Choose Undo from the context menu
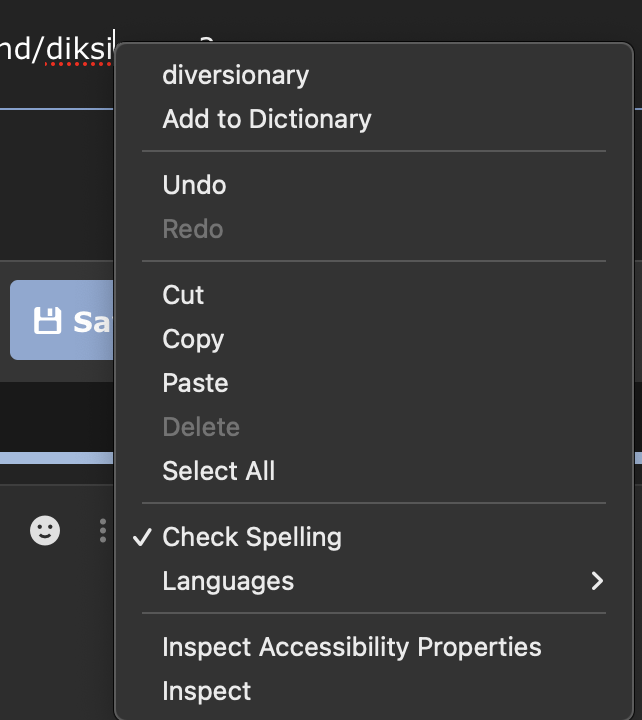Screen dimensions: 642x720 (194, 185)
